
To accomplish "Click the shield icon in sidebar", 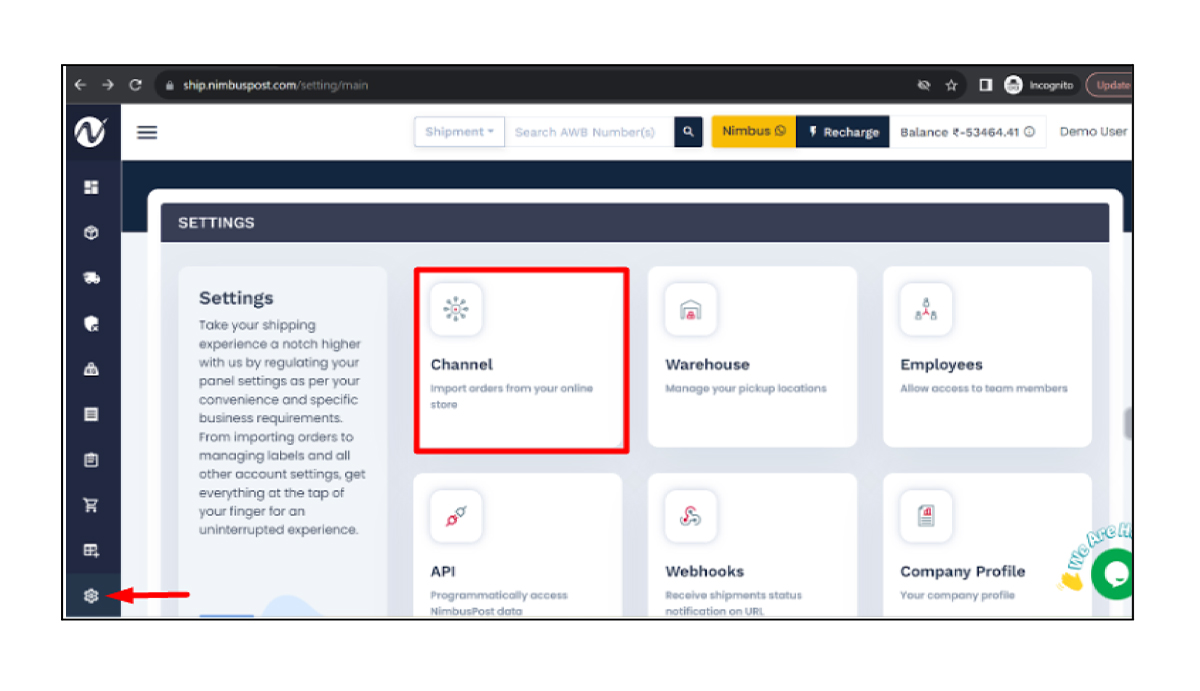I will (x=92, y=323).
